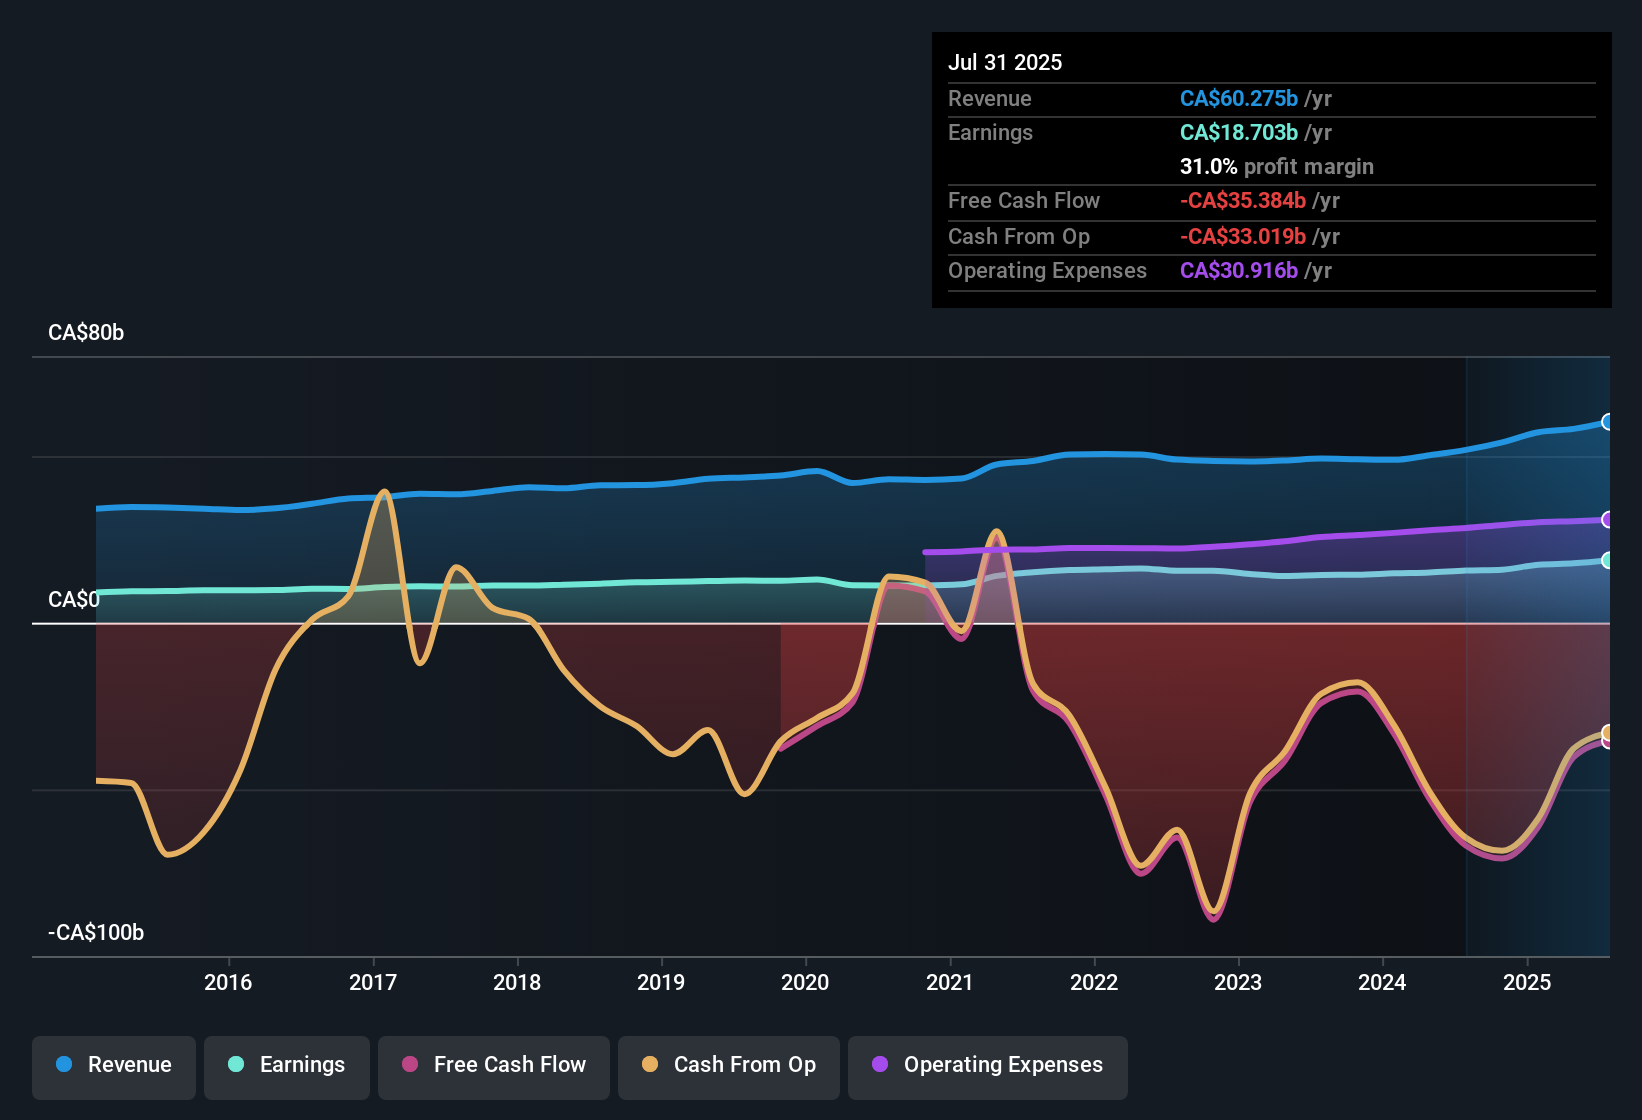Hide the Free Cash Flow series
Screen dimensions: 1642x1120
pyautogui.click(x=493, y=1067)
